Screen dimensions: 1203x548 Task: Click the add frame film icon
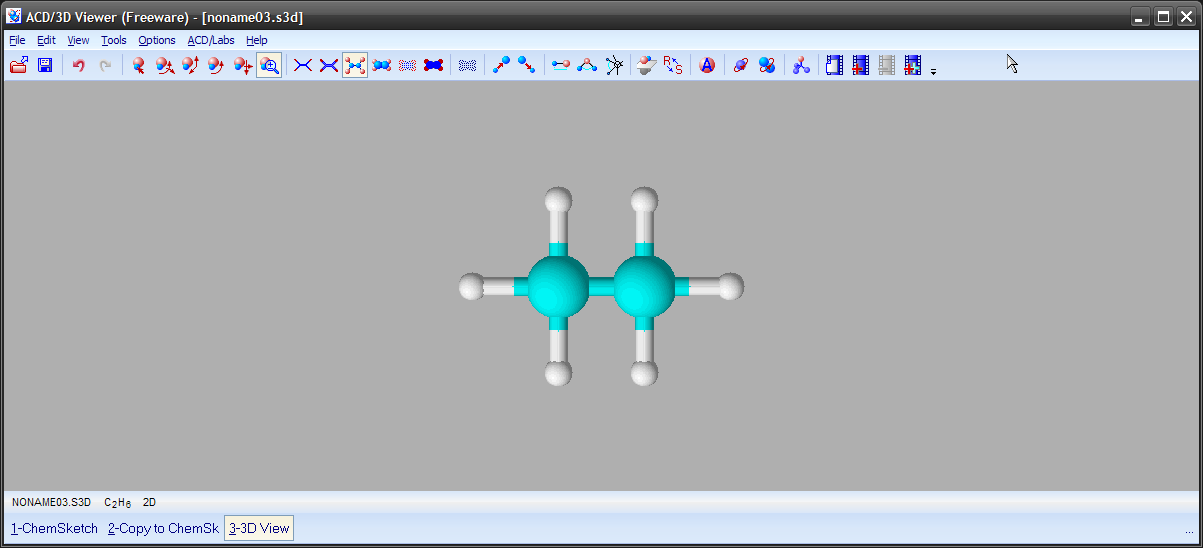coord(861,66)
